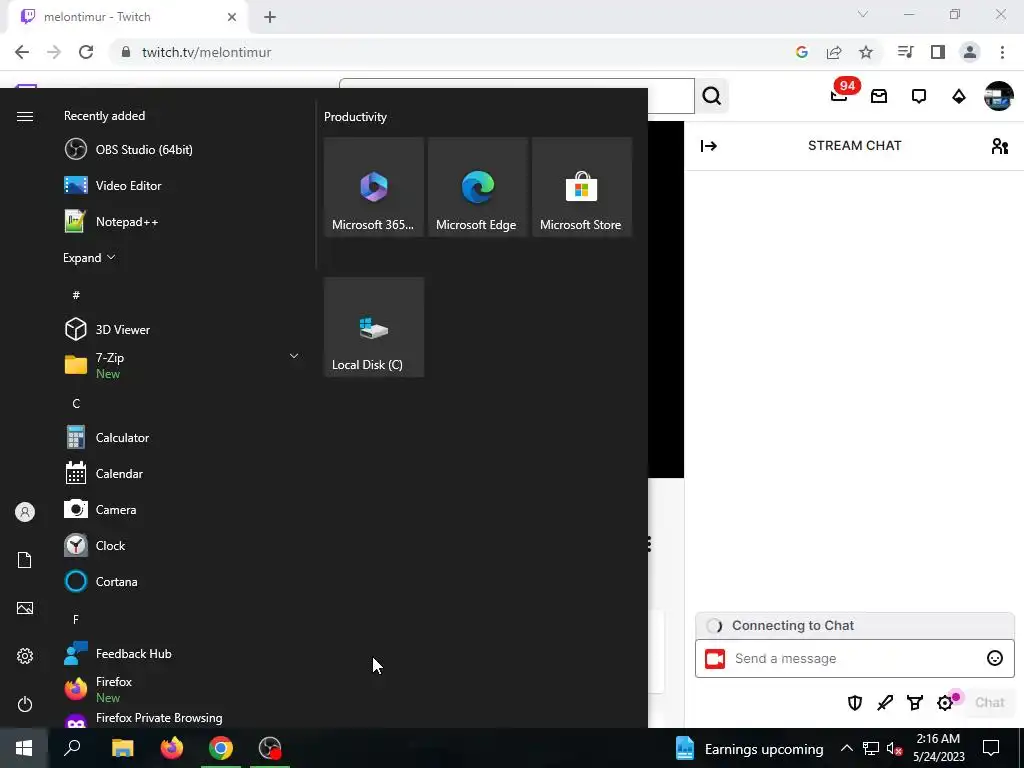Open the clock showing 2:16 AM
This screenshot has height=768, width=1024.
(938, 748)
